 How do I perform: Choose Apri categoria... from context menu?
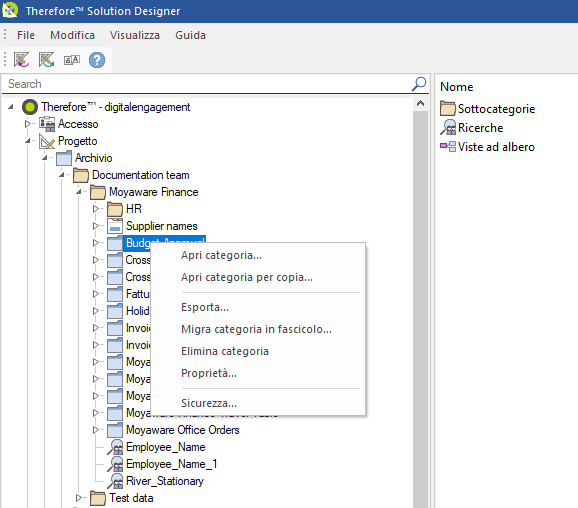point(258,255)
